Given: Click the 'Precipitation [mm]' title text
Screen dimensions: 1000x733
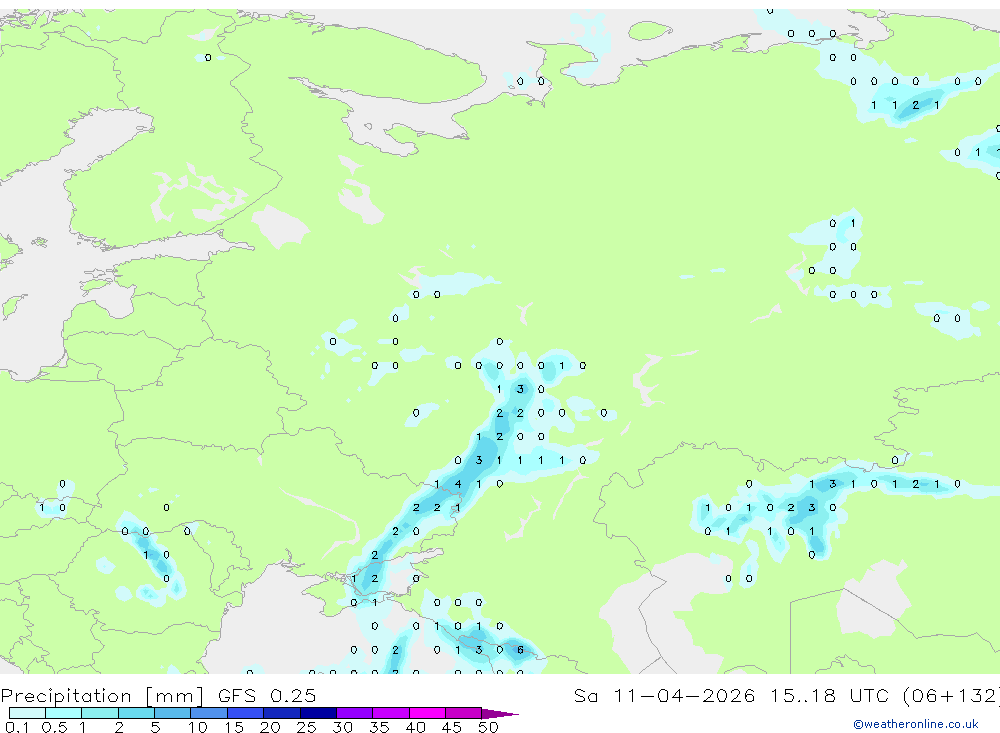Looking at the screenshot, I should pyautogui.click(x=103, y=696).
